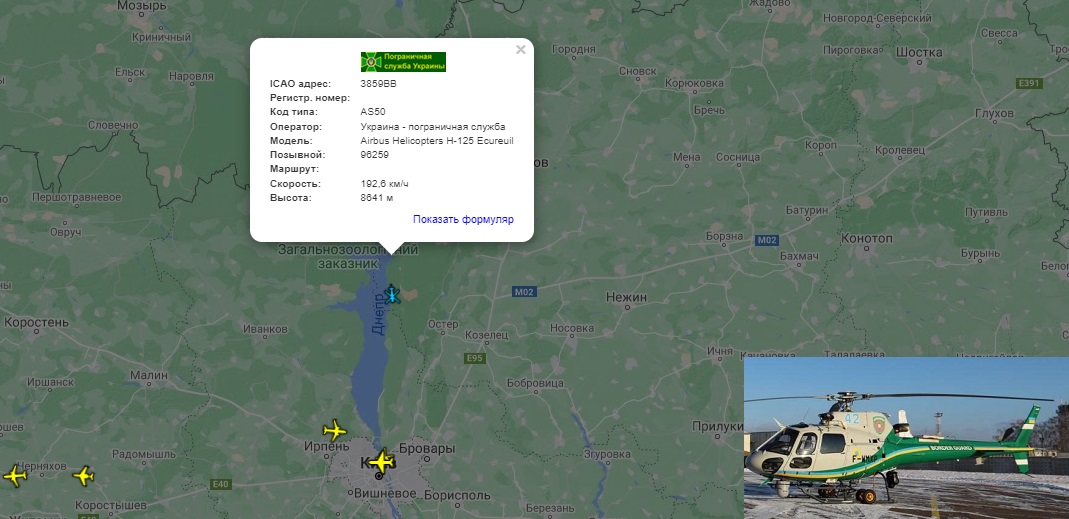
Task: Click the M02 road marker near Oster
Action: tap(524, 292)
